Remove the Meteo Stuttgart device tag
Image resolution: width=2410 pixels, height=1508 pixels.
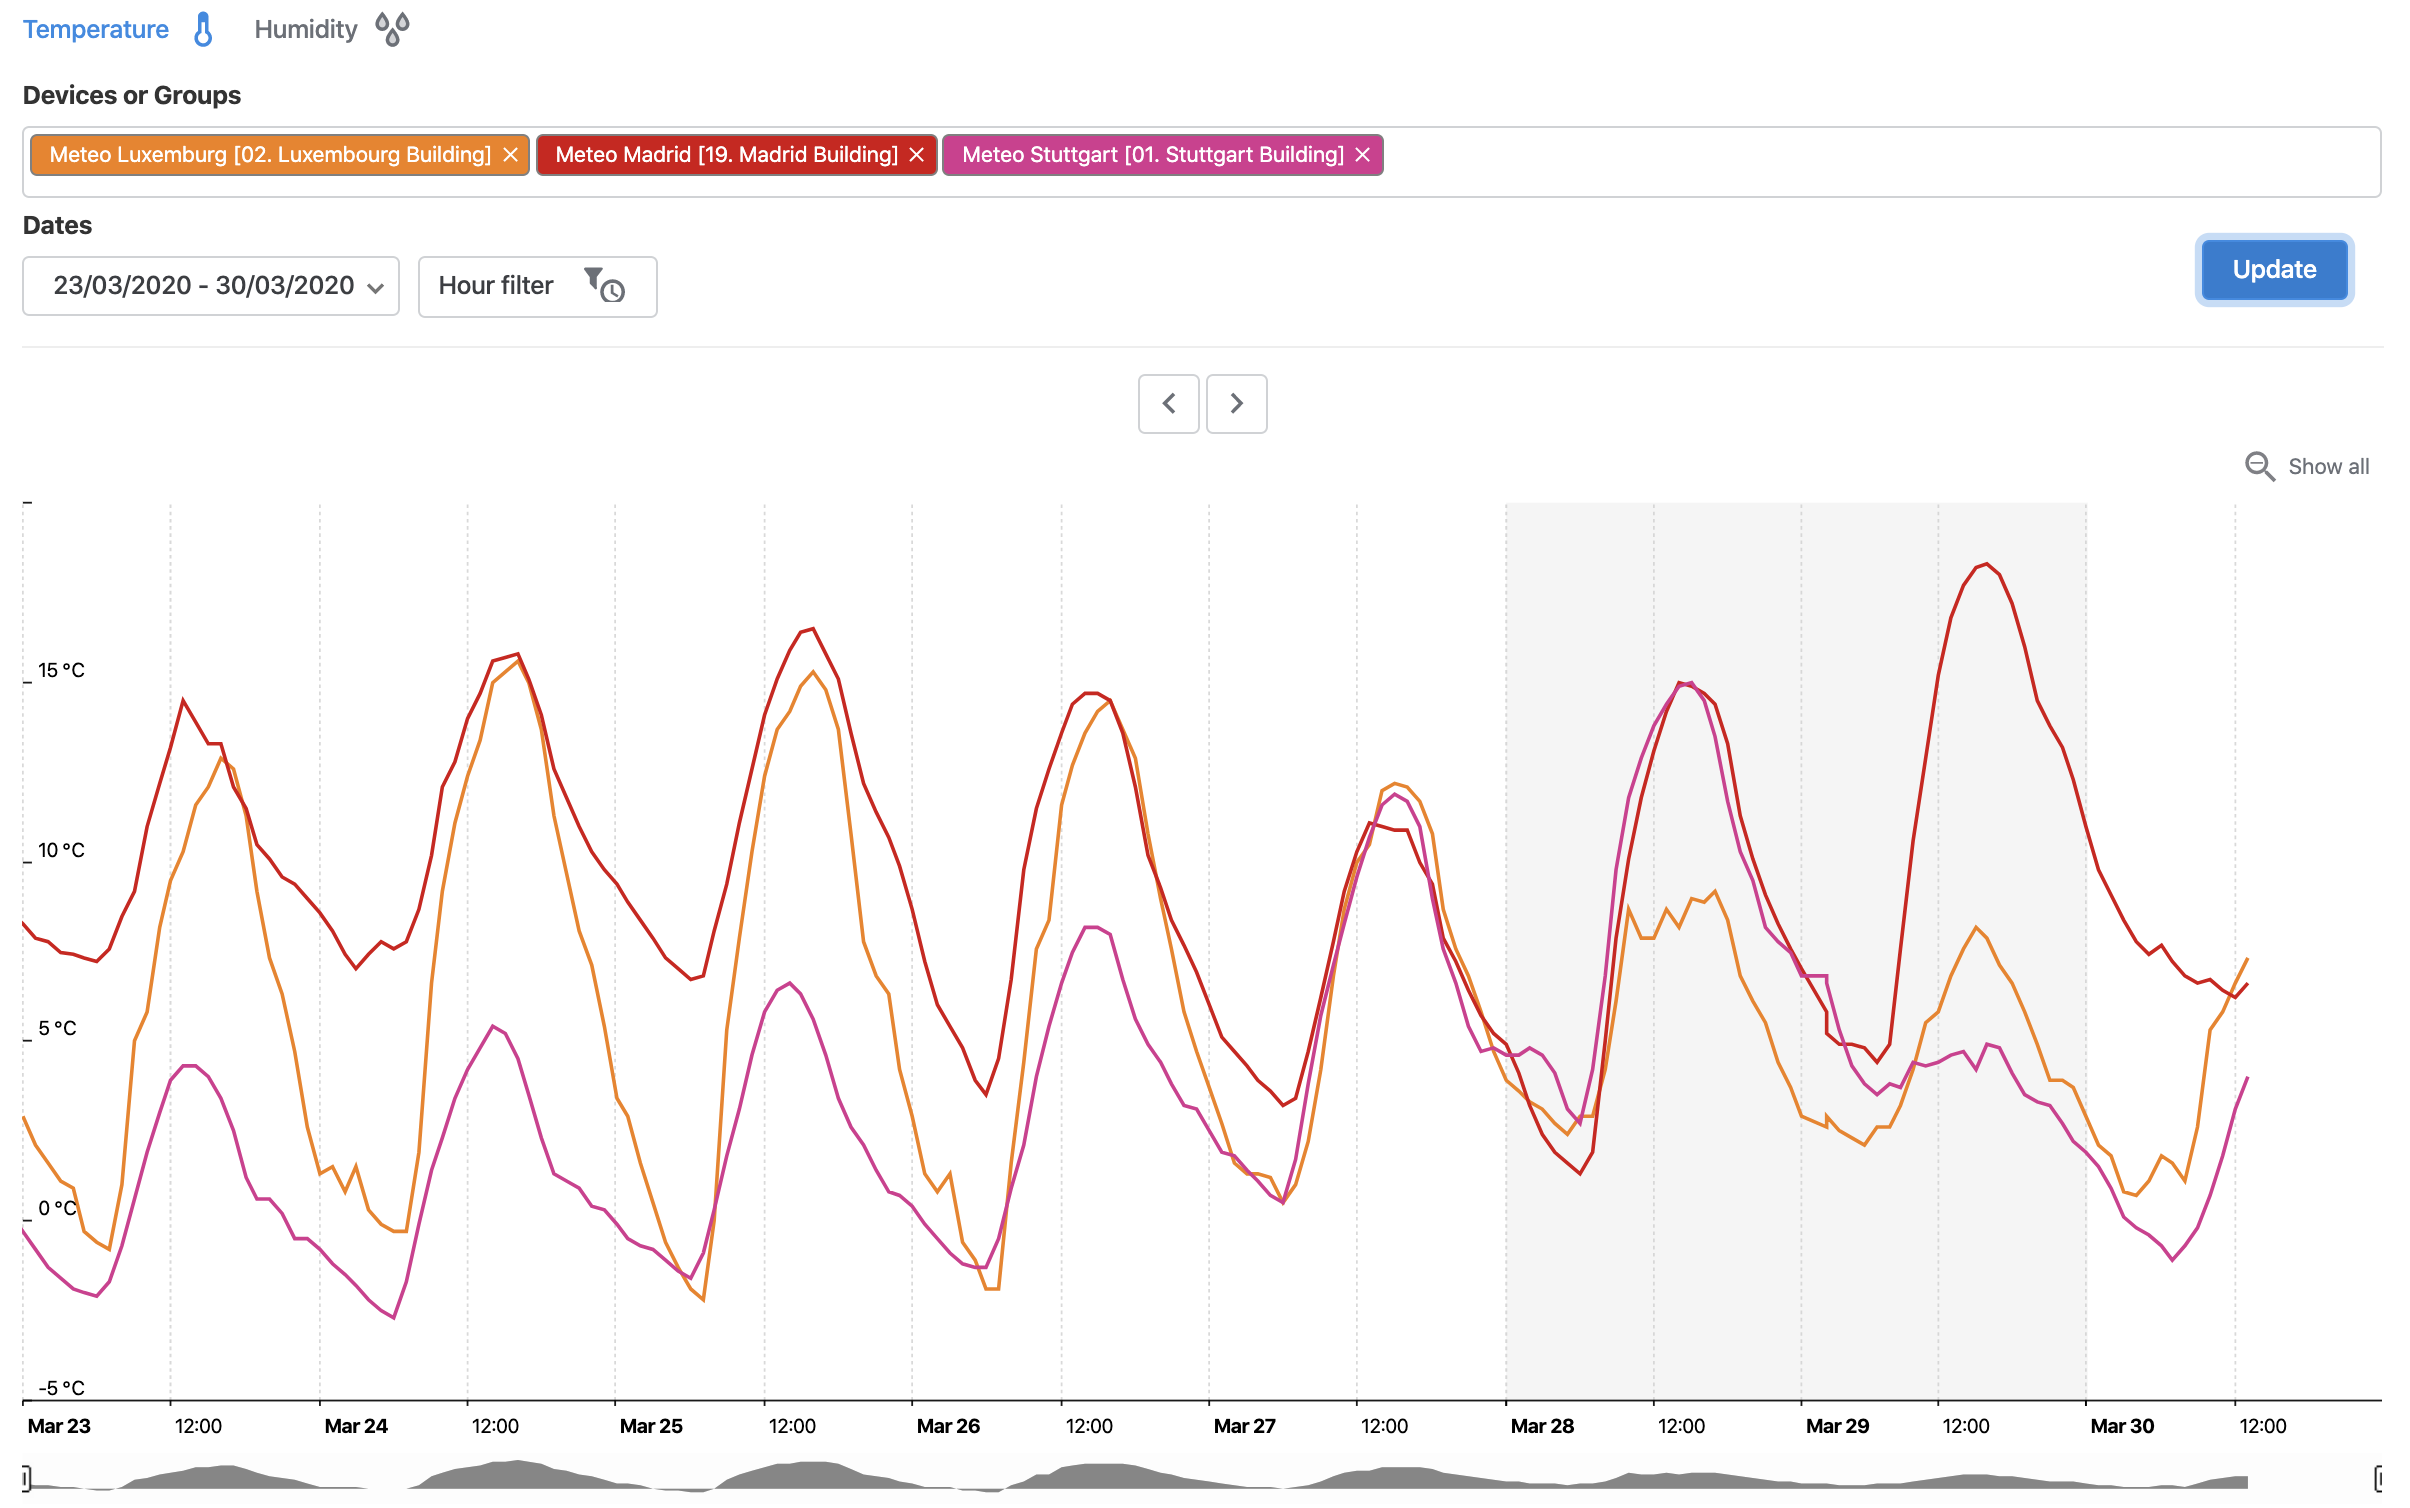tap(1362, 155)
